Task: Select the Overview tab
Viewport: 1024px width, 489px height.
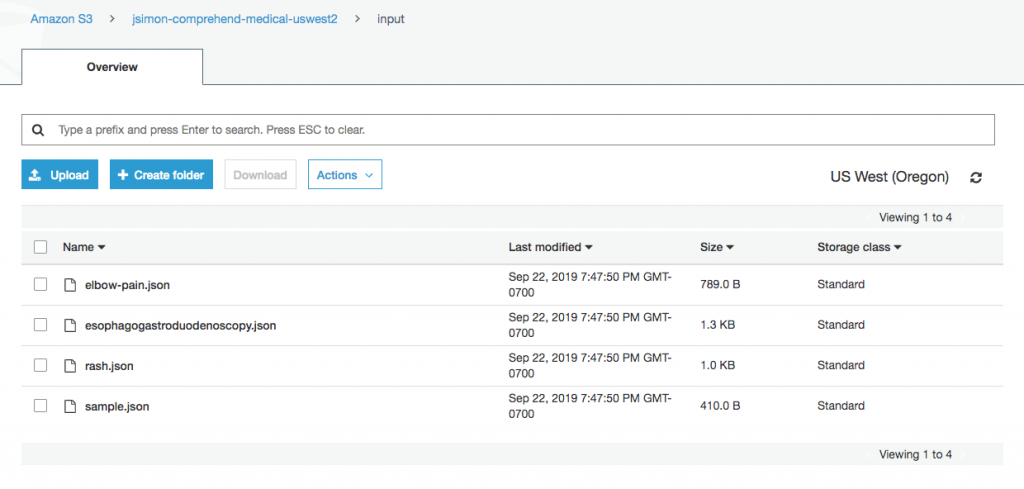Action: pyautogui.click(x=112, y=67)
